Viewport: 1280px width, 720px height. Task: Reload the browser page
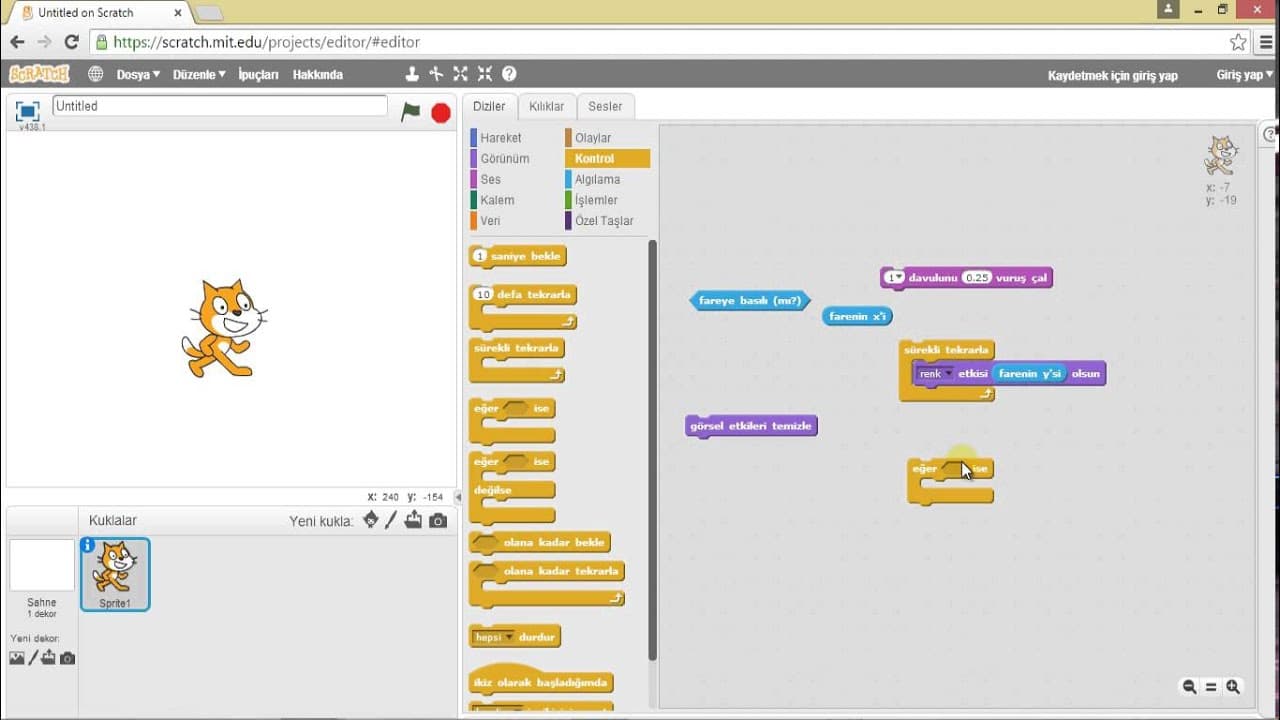71,42
